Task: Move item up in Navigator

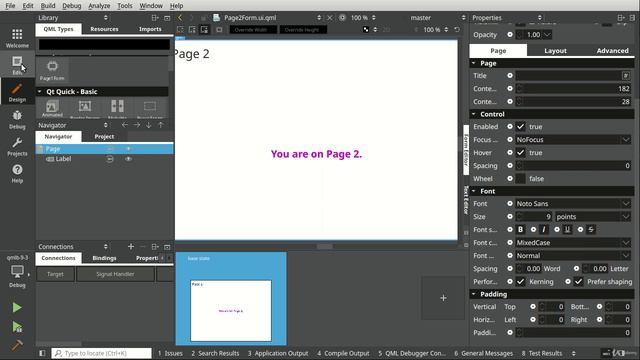Action: click(161, 125)
